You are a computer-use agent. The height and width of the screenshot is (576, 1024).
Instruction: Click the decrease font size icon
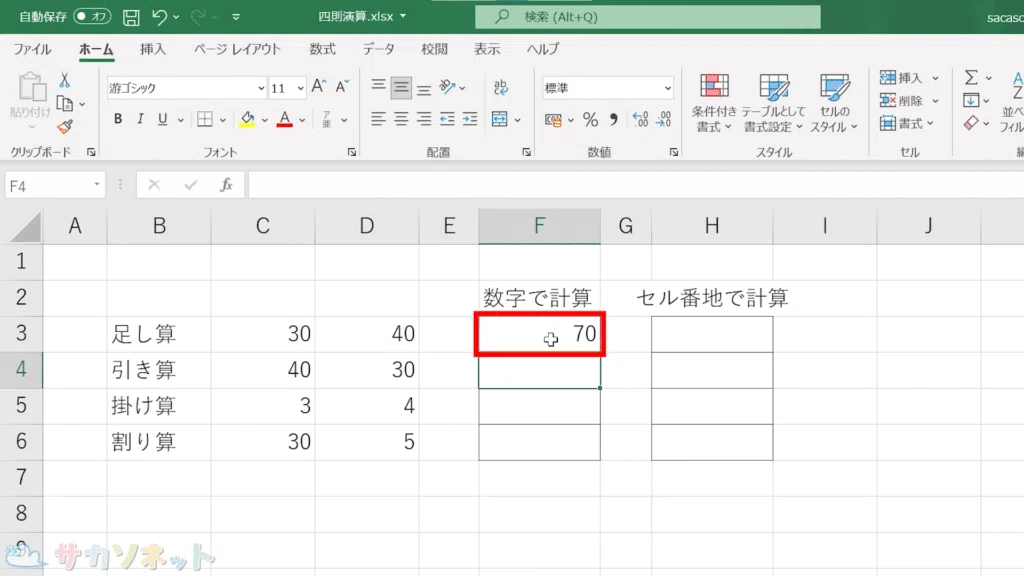[342, 86]
